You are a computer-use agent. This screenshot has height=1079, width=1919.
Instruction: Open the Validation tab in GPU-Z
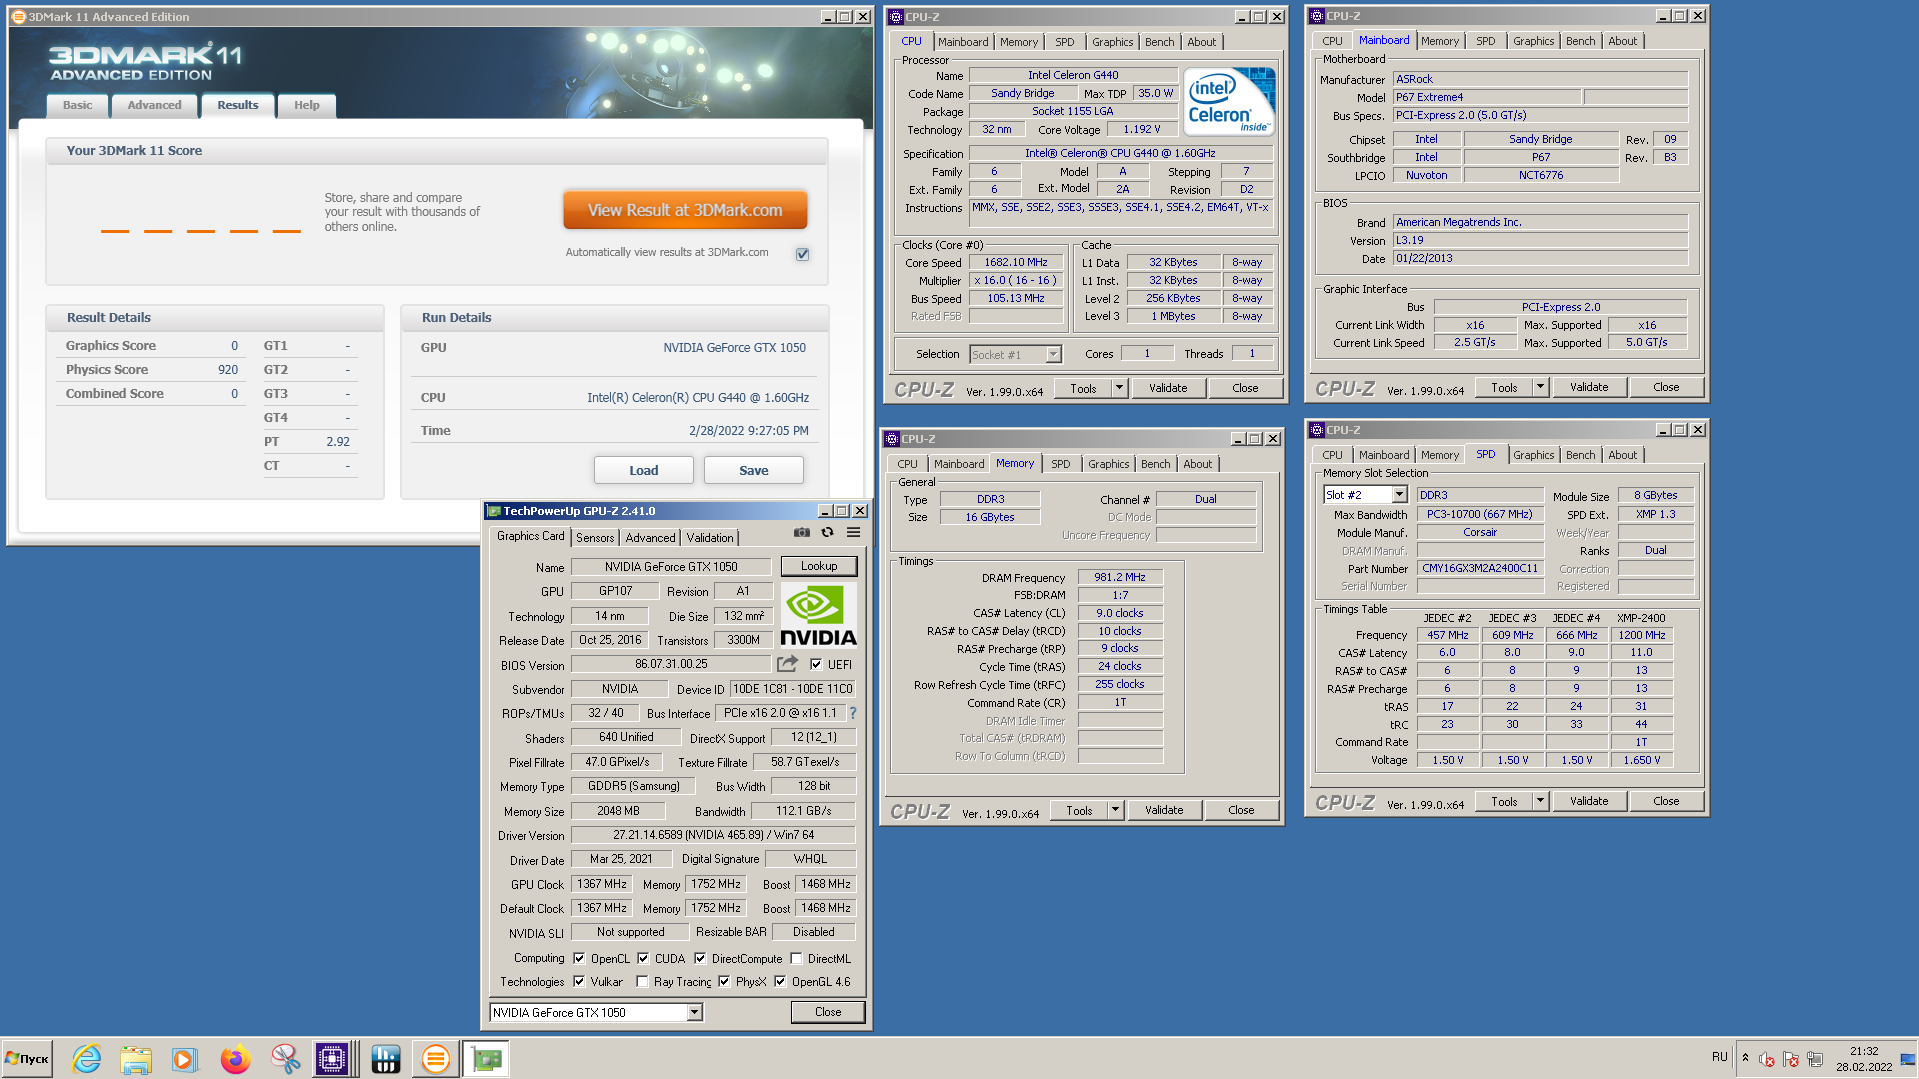(710, 537)
